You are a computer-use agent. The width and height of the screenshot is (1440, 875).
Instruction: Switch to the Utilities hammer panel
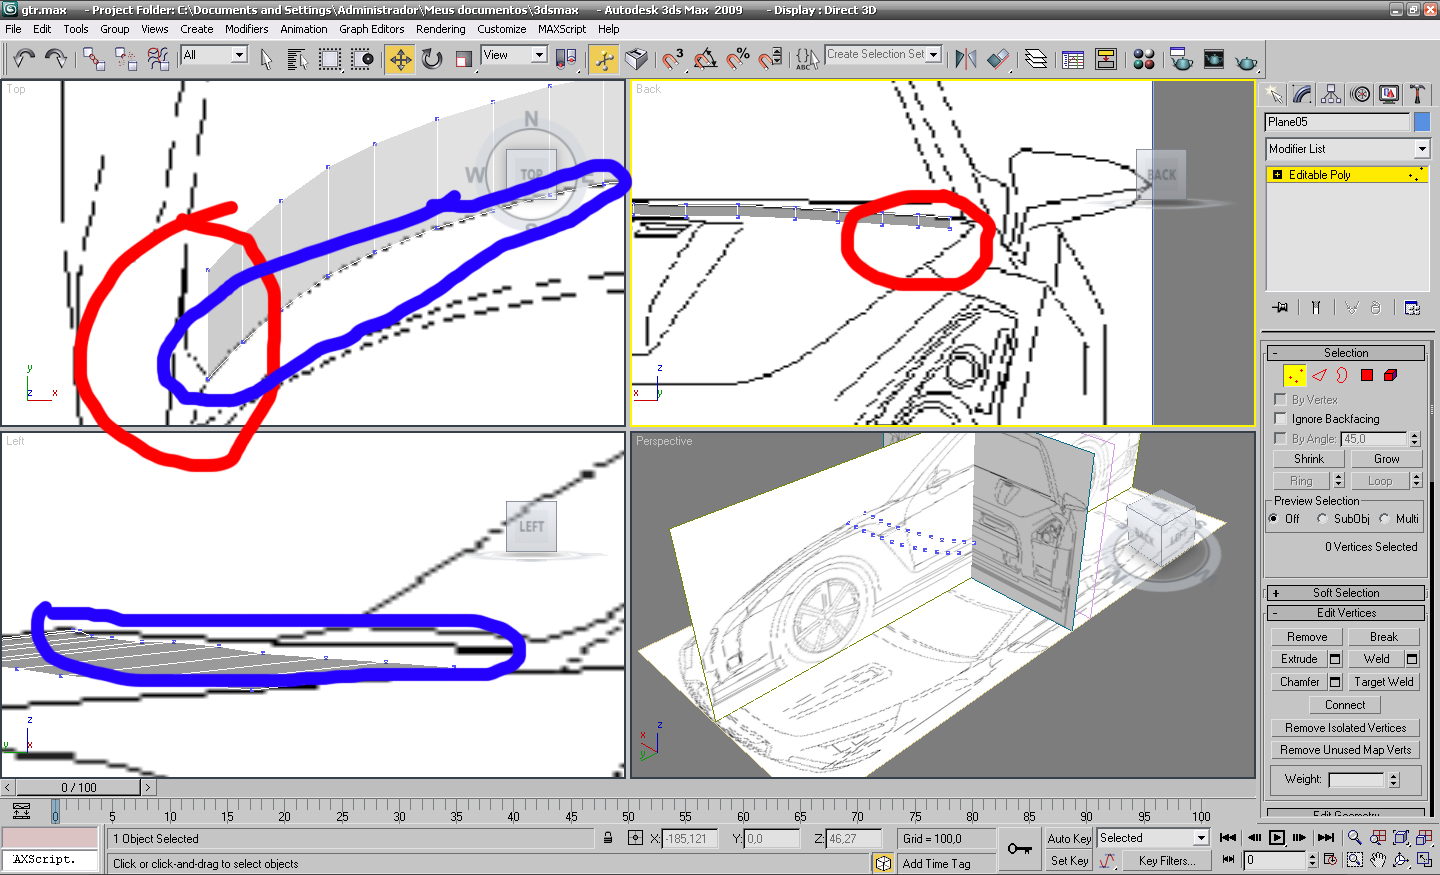tap(1417, 94)
